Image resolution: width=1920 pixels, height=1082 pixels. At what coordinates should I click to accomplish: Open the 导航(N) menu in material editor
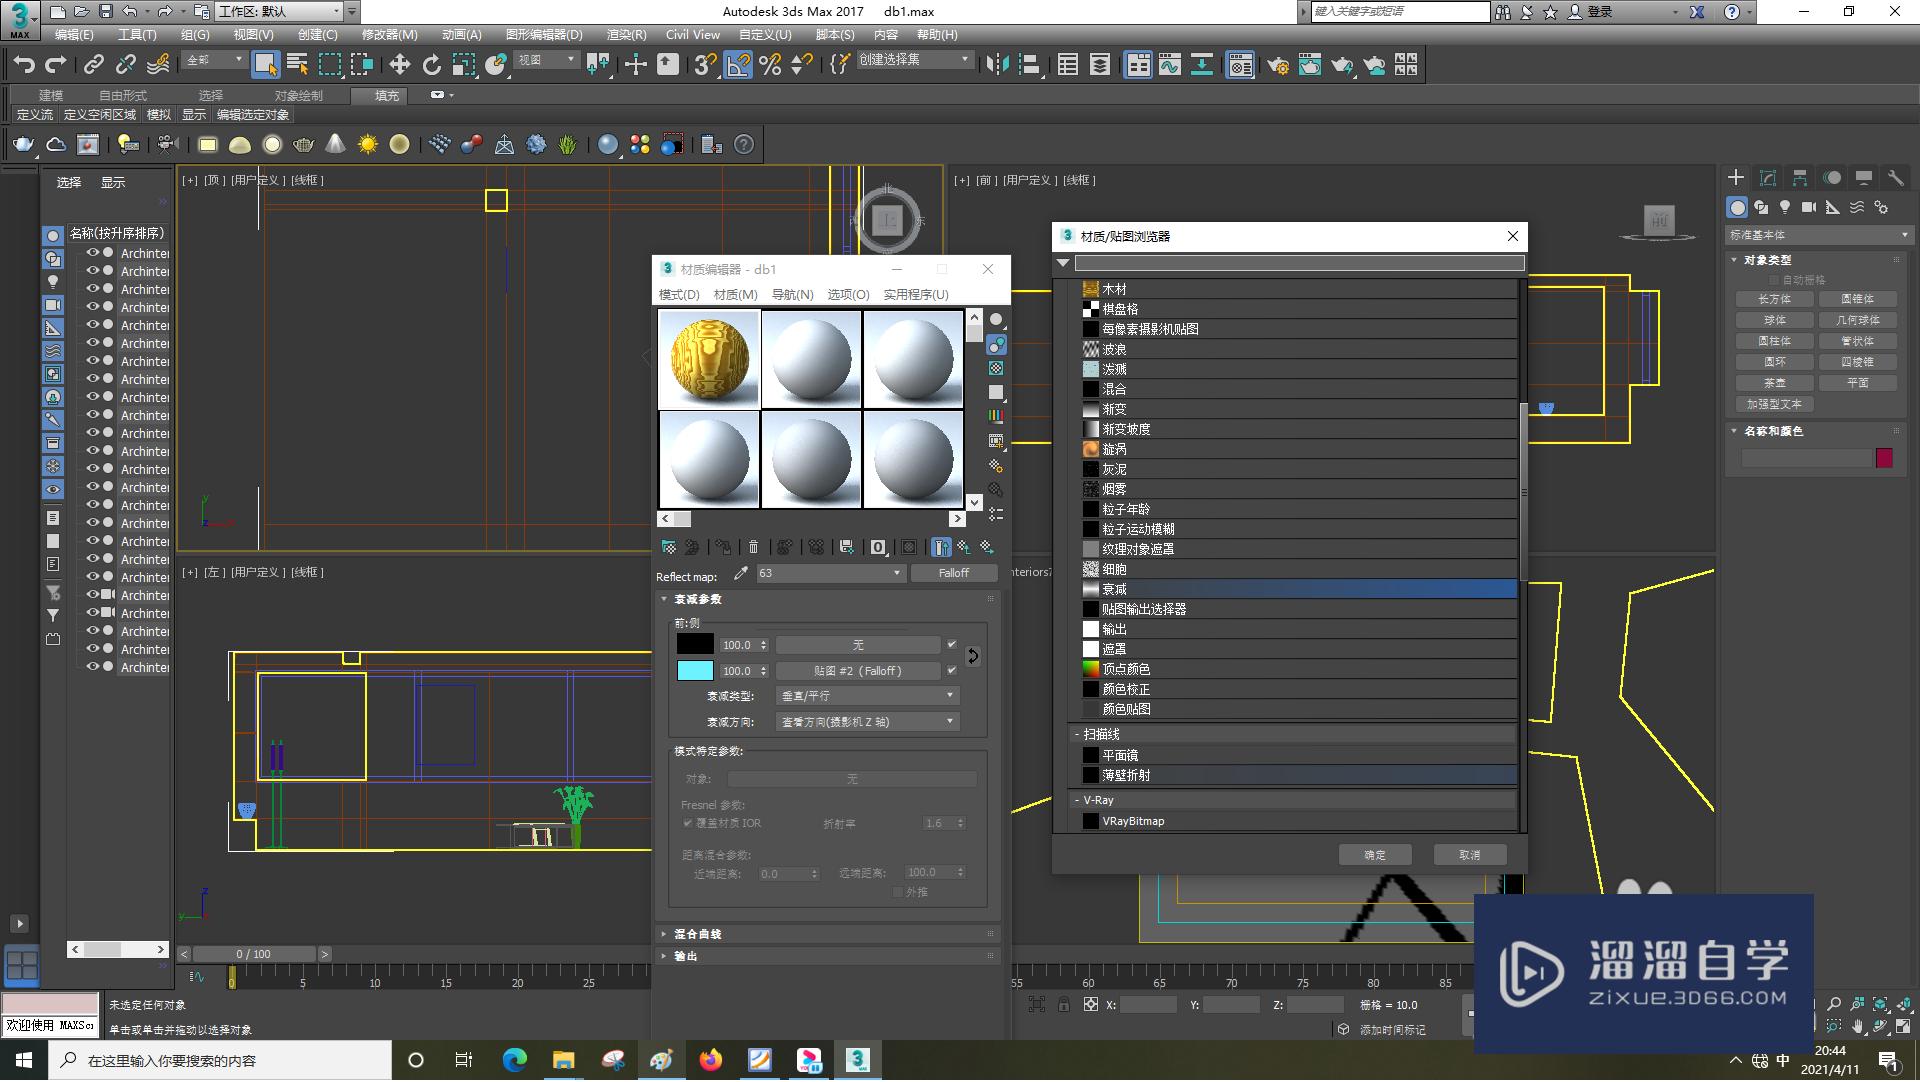[x=792, y=295]
